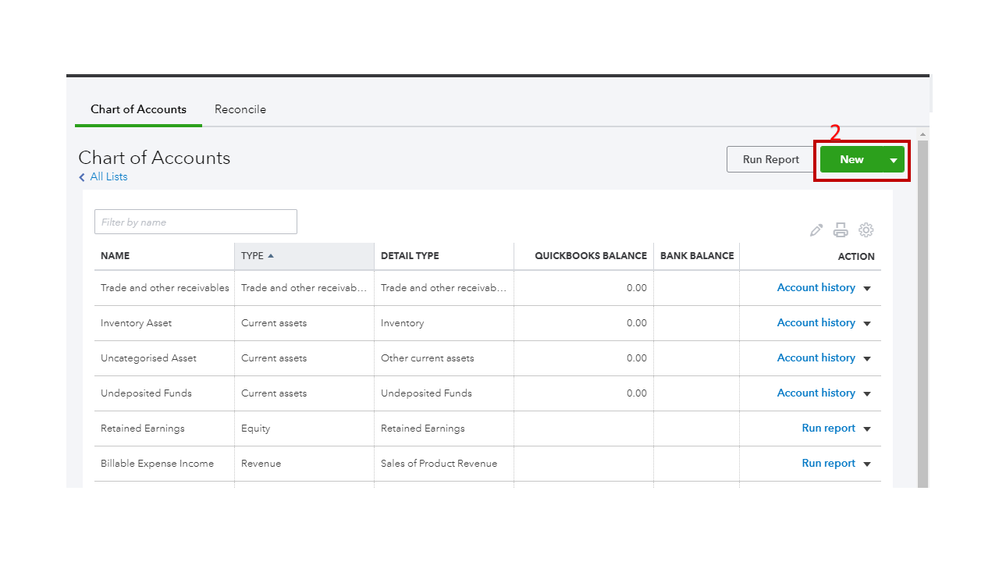
Task: Click the All Lists back chevron
Action: [x=82, y=178]
